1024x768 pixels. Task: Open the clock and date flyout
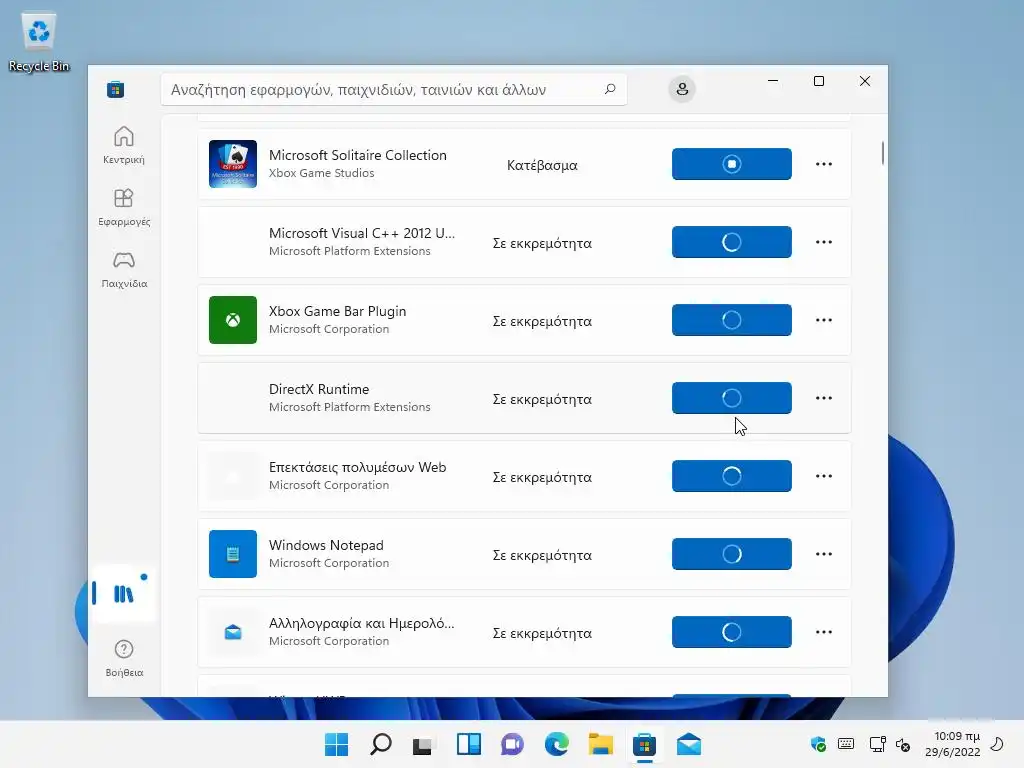[953, 744]
